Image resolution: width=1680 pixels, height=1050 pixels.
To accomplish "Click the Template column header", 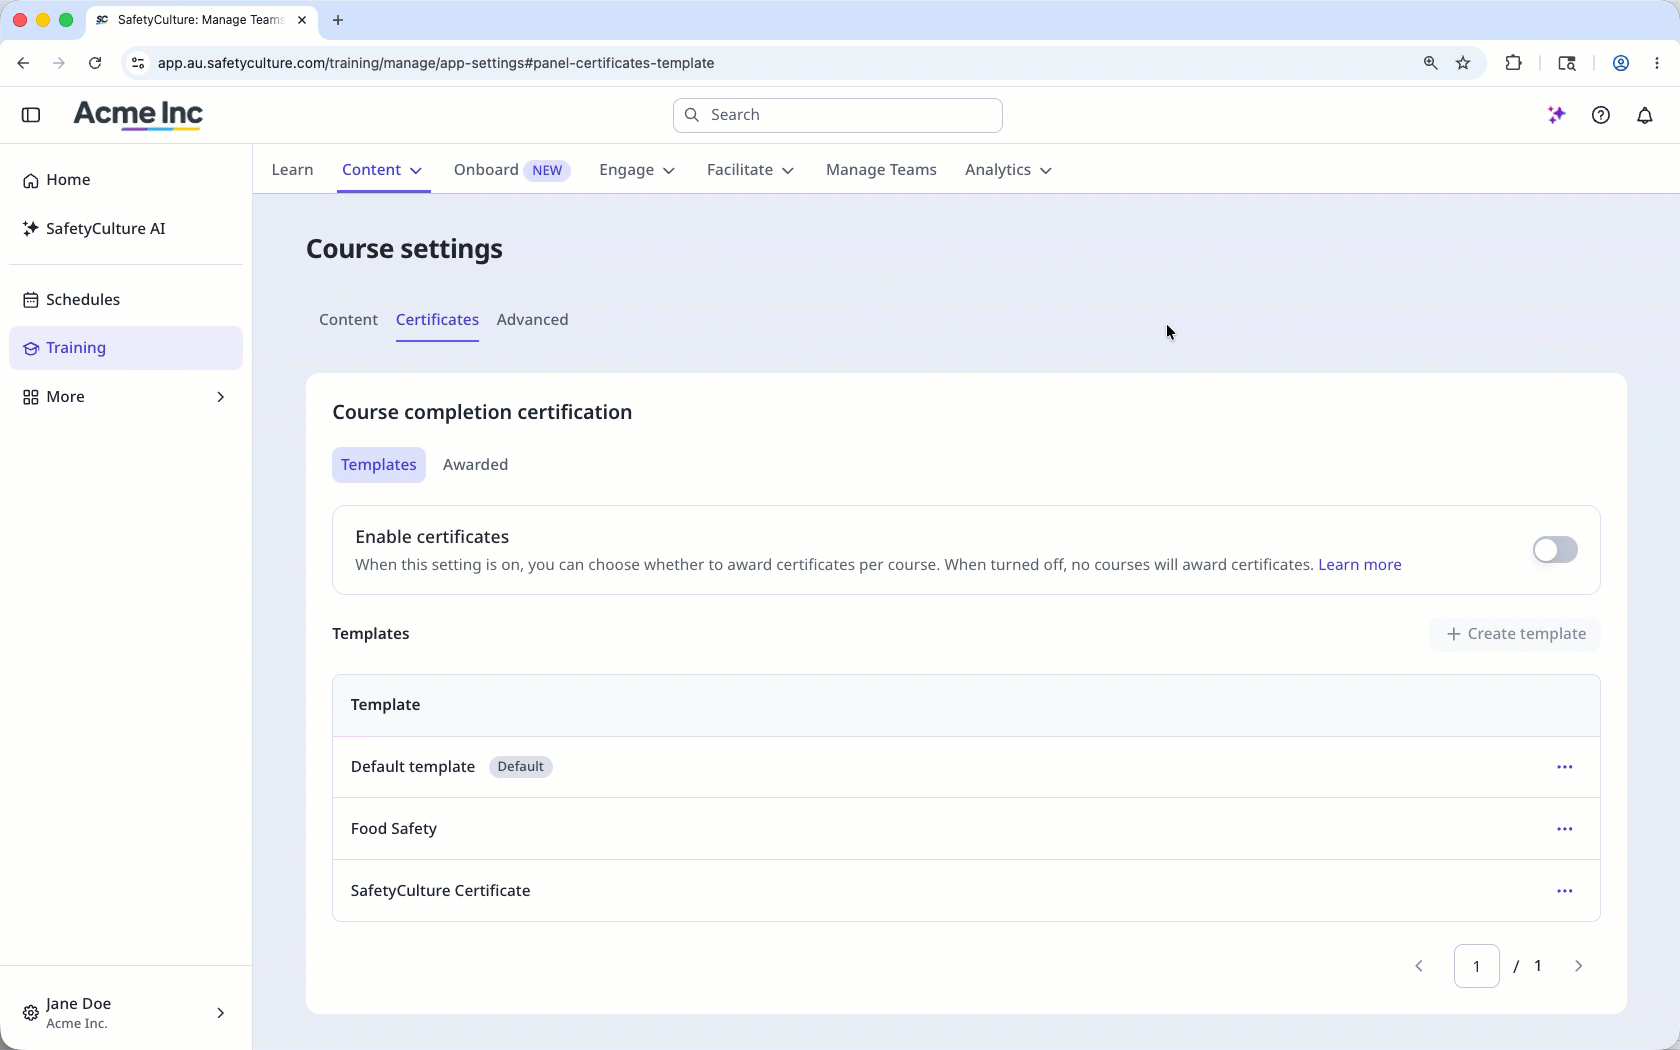I will pyautogui.click(x=386, y=705).
